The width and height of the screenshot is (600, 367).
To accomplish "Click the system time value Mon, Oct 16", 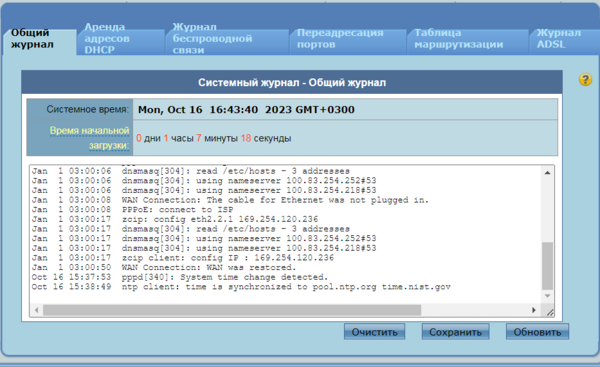I will tap(246, 110).
